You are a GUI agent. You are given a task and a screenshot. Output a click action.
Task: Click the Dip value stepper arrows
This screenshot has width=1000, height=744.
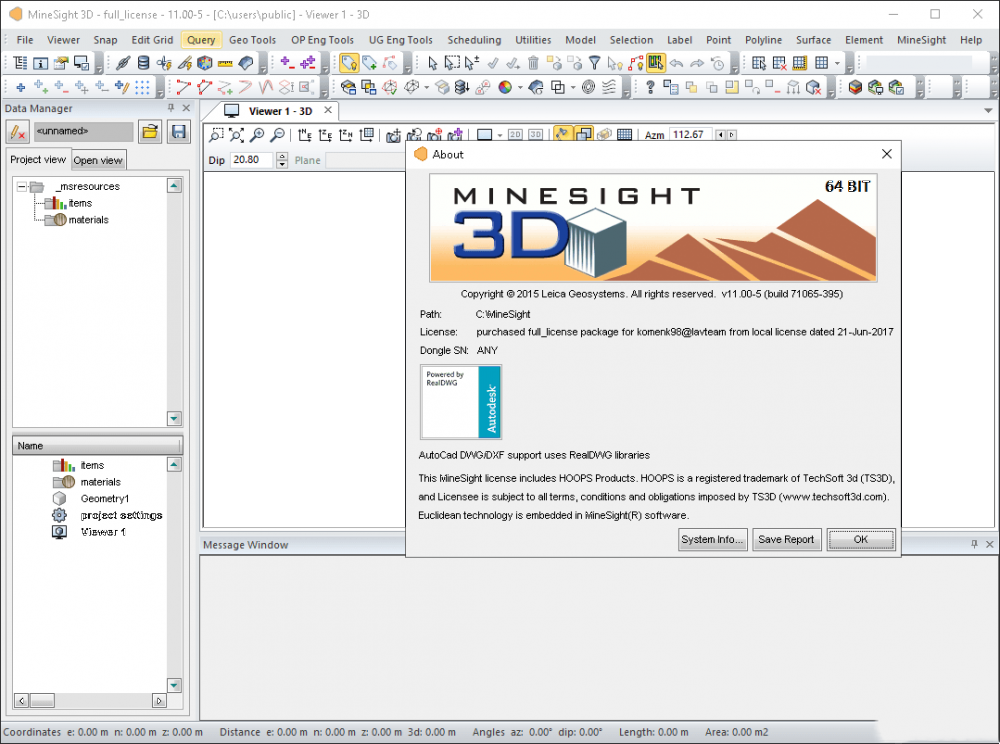point(283,160)
